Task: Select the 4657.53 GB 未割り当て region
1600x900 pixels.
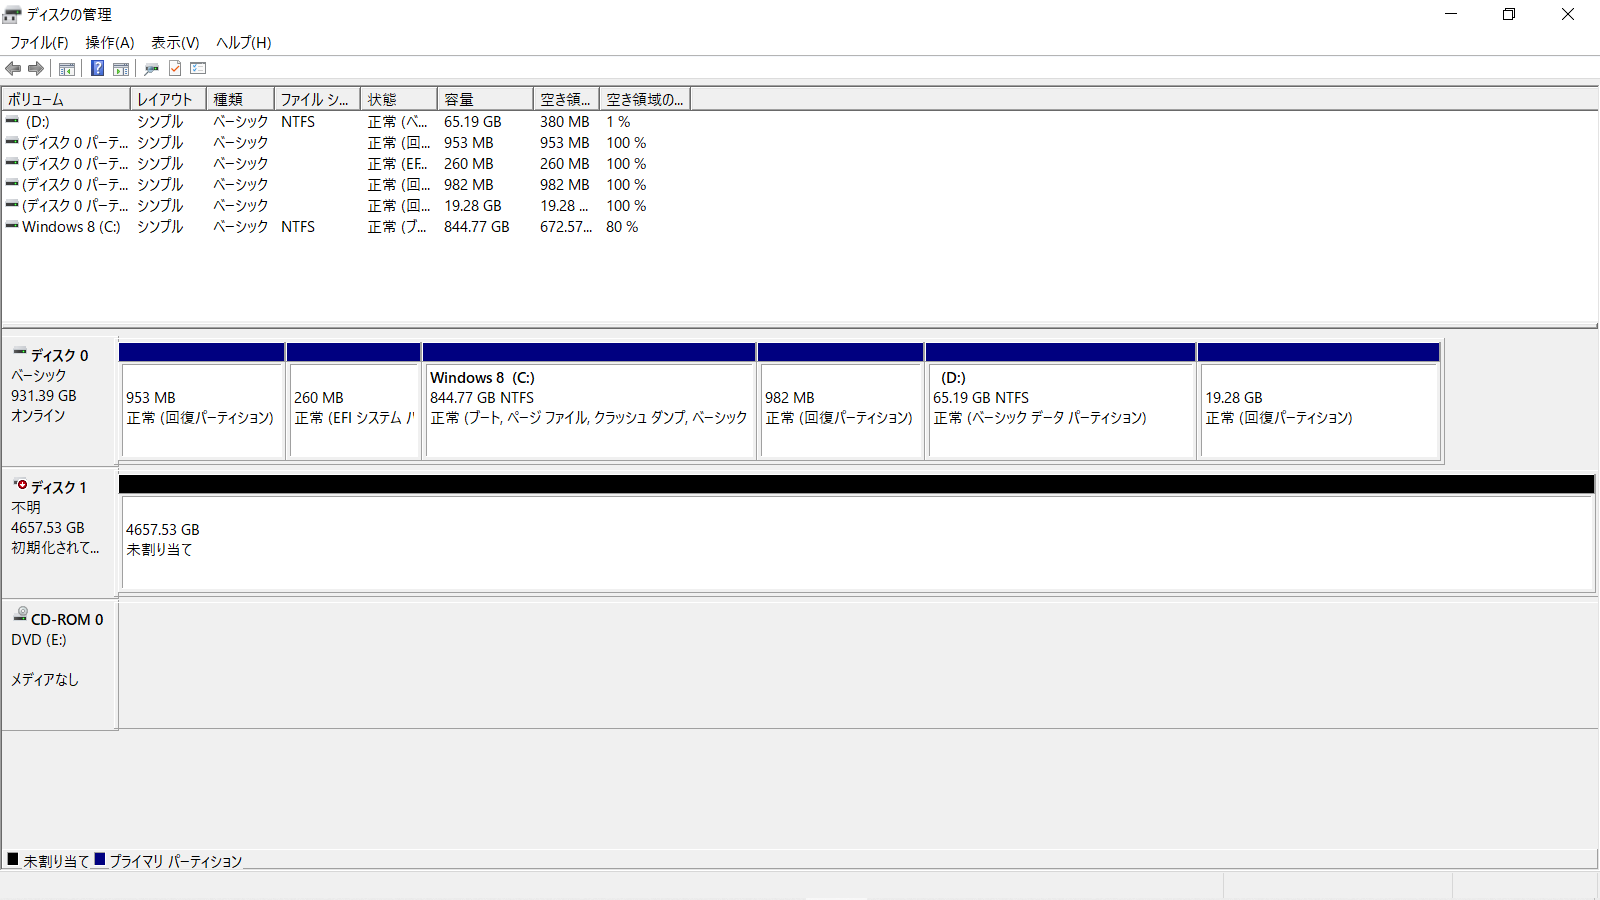Action: pos(856,541)
